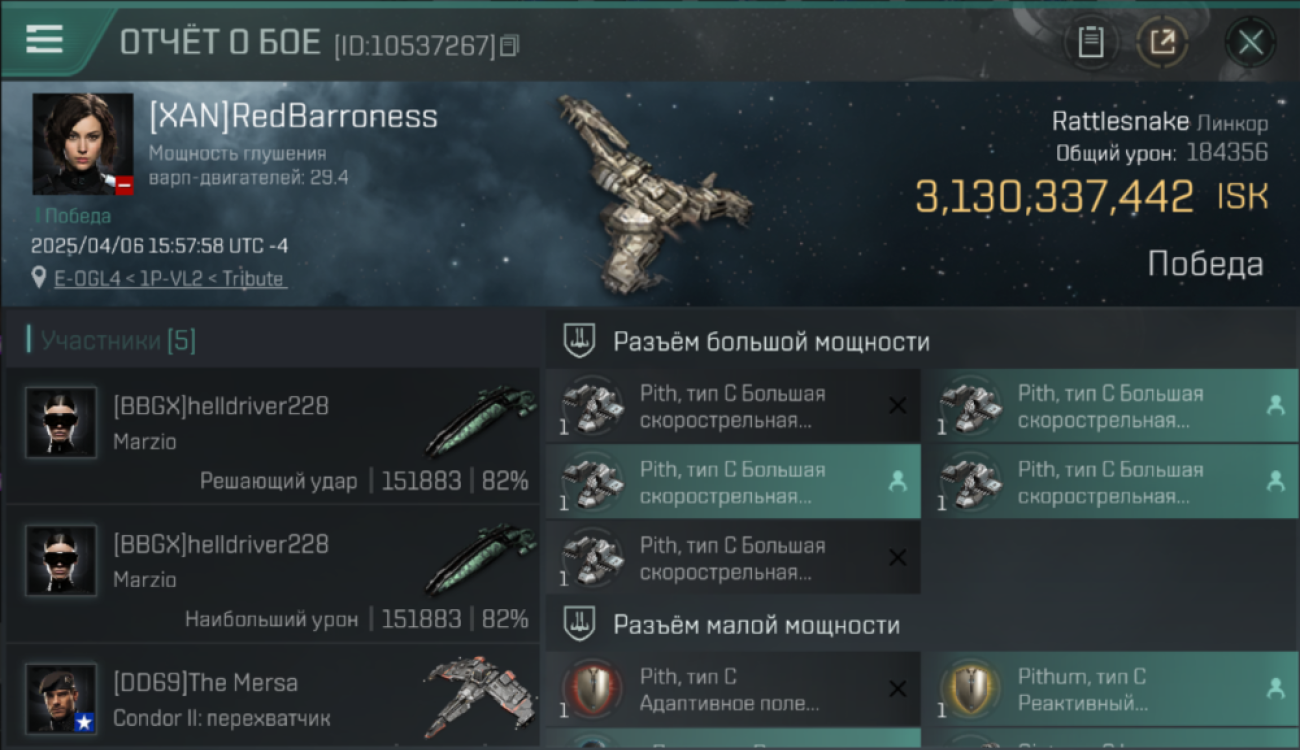
Task: Click the Разъём большой мощности header
Action: point(771,342)
